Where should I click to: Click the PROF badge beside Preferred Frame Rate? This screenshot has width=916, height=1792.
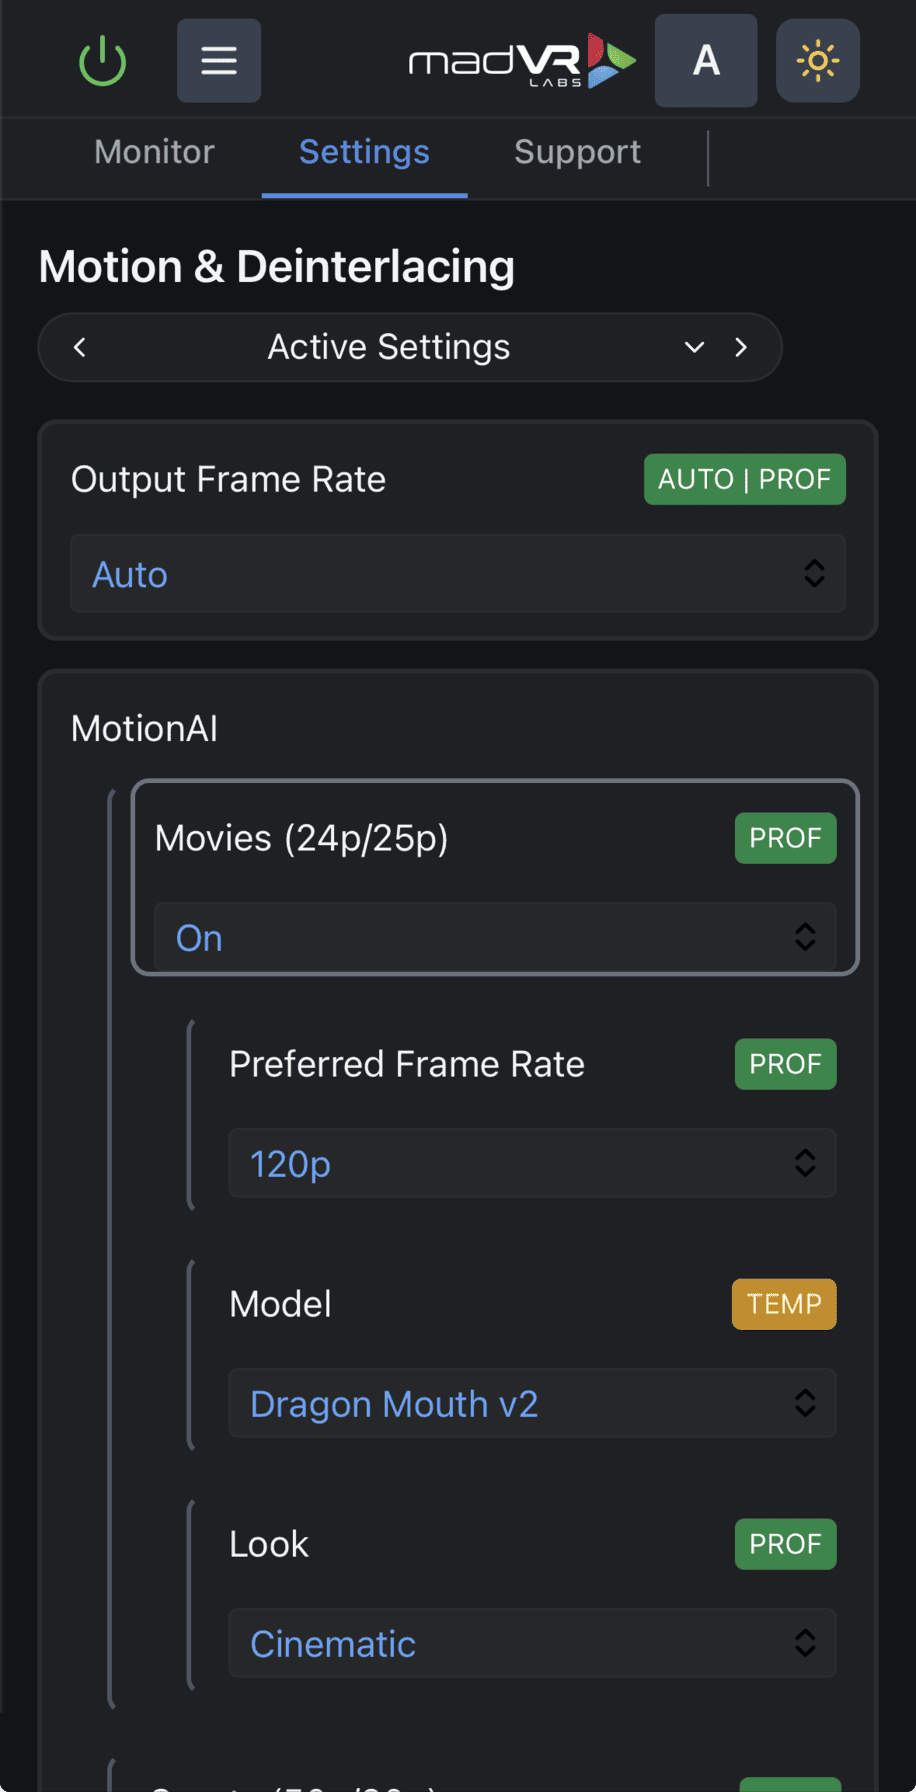tap(785, 1064)
